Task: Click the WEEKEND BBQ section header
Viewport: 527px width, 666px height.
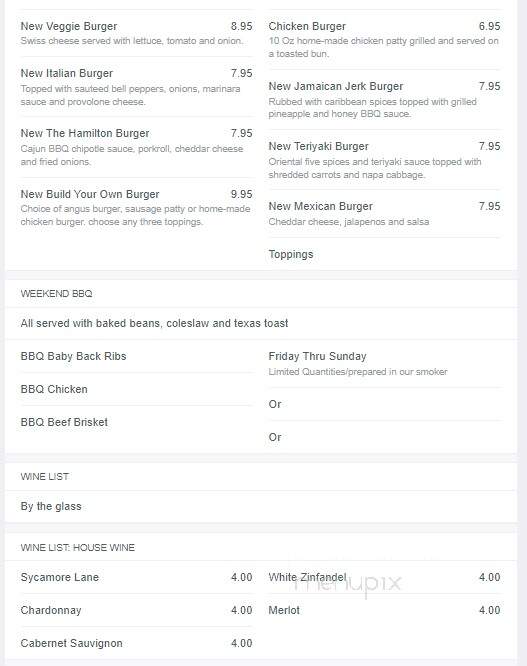Action: click(56, 293)
